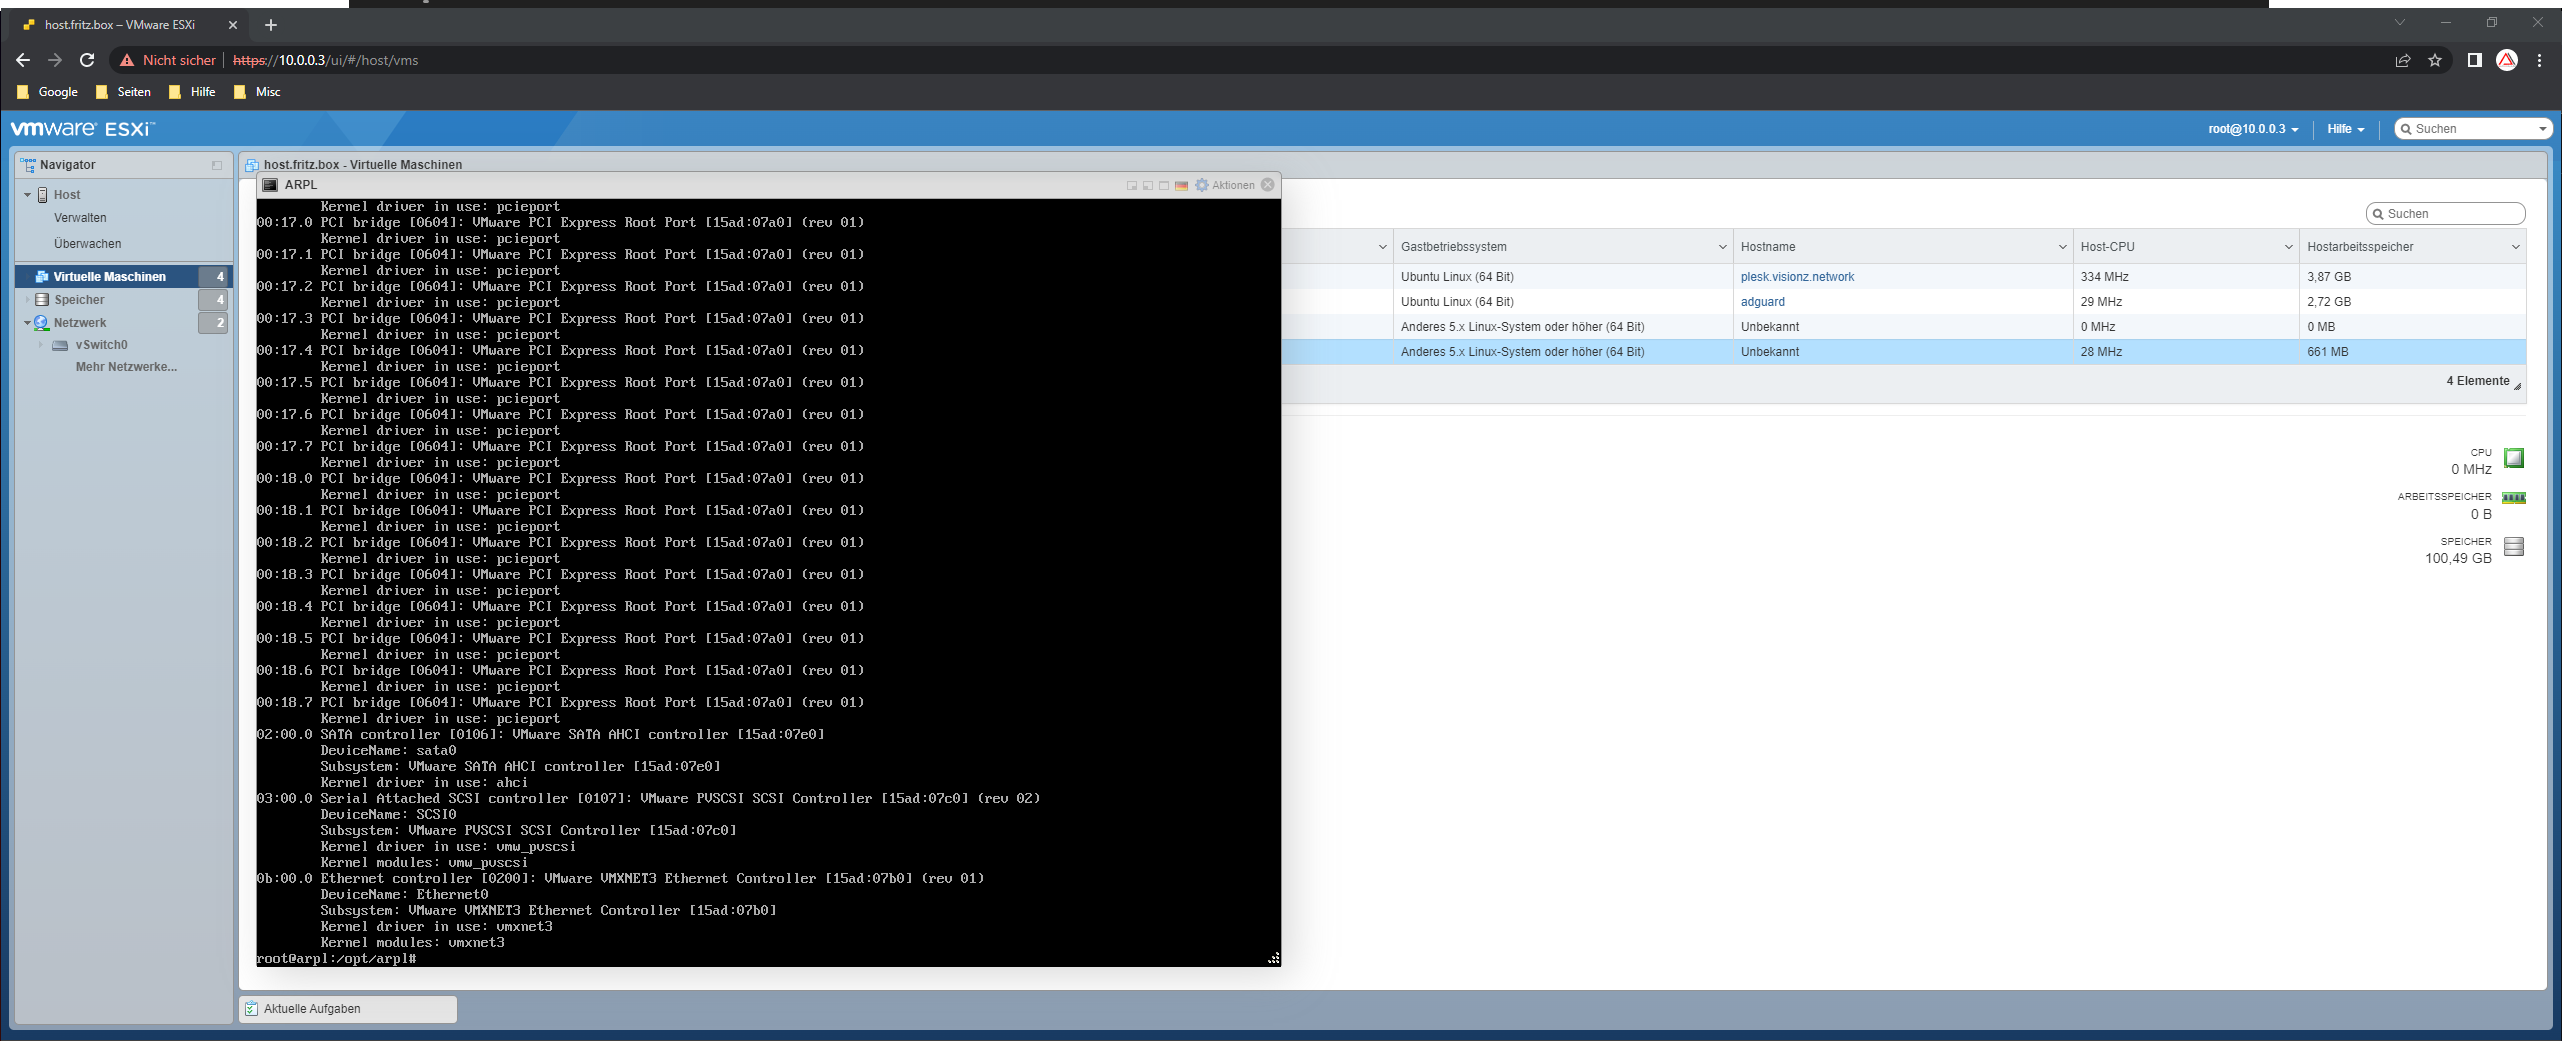This screenshot has width=2562, height=1041.
Task: Click the German keyboard layout flag icon
Action: pos(1182,185)
